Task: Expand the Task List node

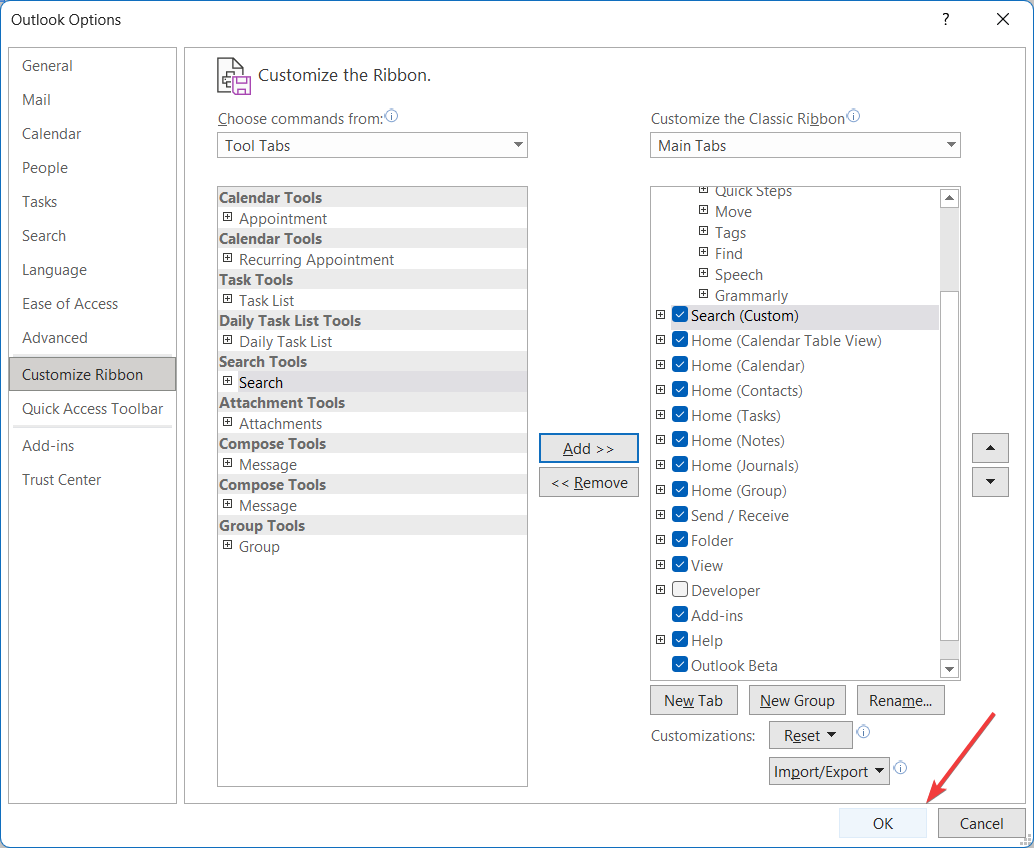Action: (228, 299)
